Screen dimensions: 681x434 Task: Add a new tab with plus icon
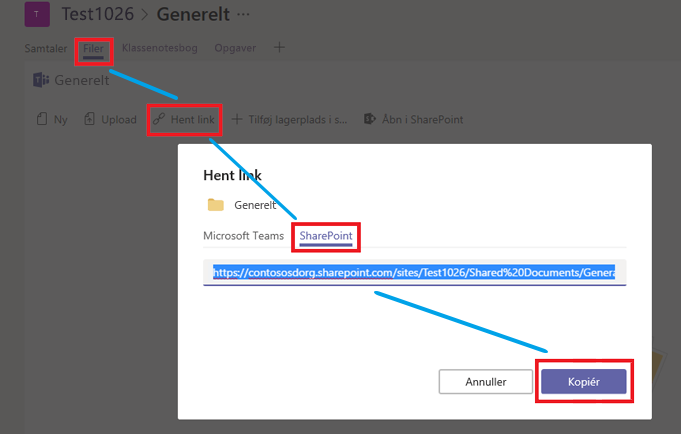coord(279,47)
